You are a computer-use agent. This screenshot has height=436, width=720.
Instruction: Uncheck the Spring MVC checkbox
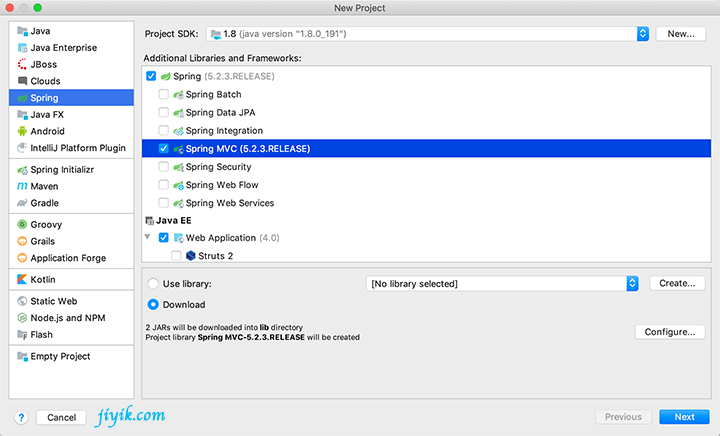(x=163, y=148)
